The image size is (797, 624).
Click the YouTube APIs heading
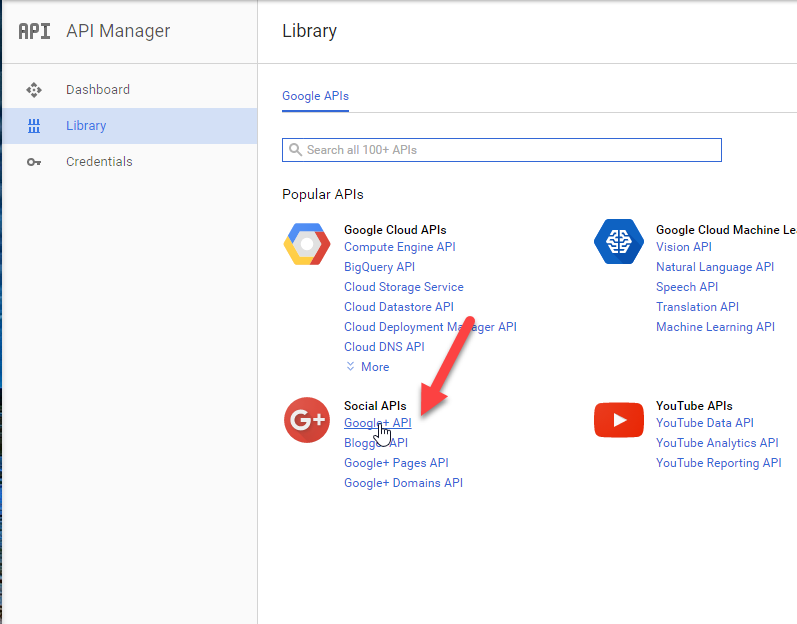click(694, 406)
